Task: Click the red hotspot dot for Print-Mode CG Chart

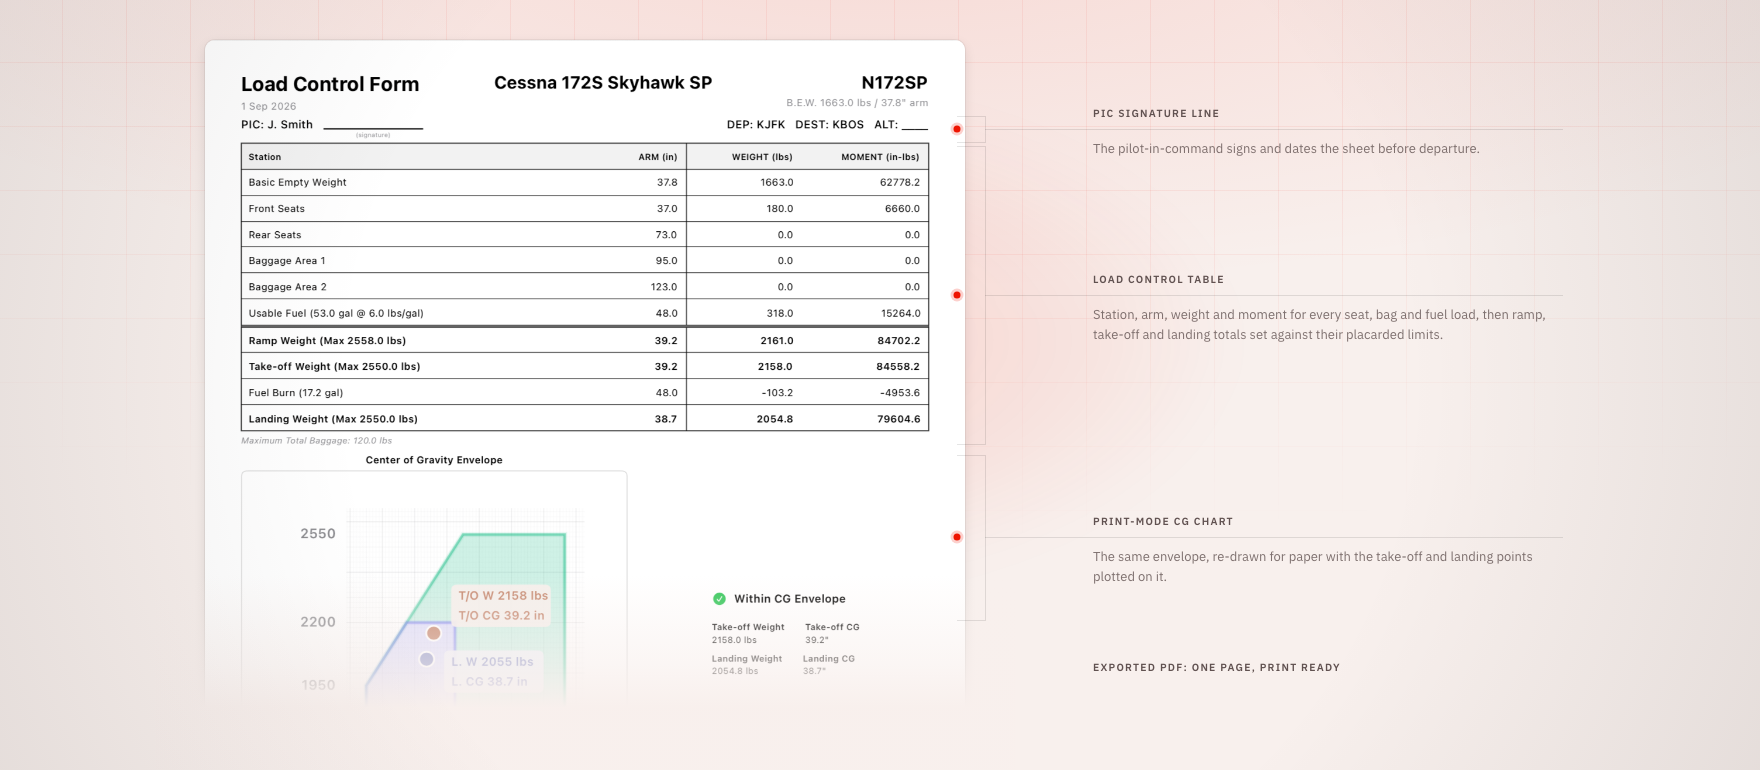Action: coord(957,537)
